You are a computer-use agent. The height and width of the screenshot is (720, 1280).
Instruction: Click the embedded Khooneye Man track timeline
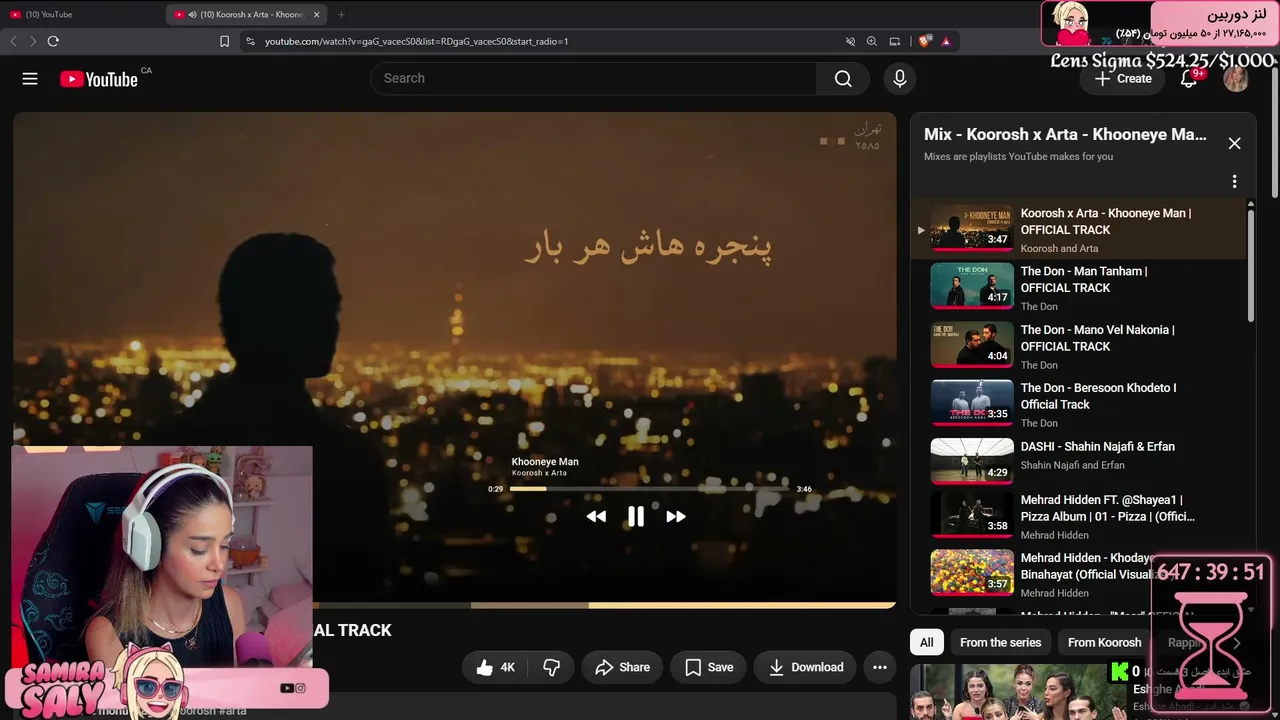[649, 489]
